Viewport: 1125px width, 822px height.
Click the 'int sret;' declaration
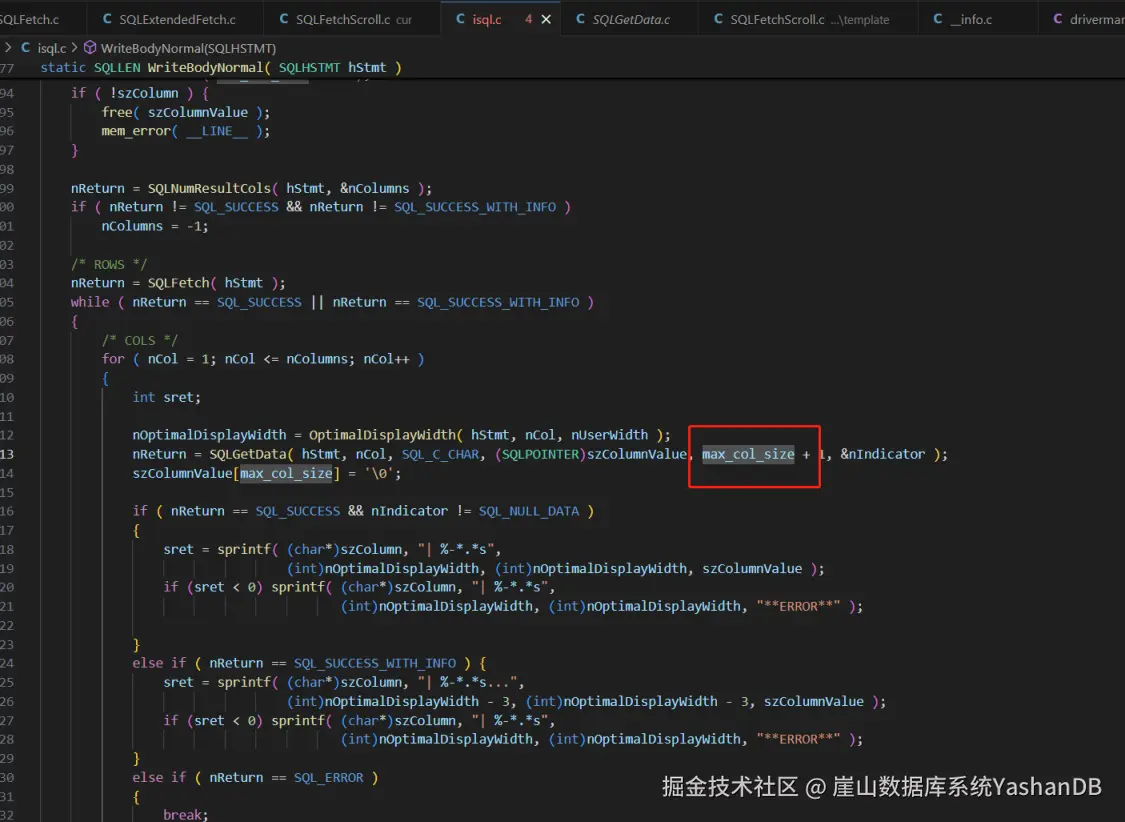coord(166,397)
